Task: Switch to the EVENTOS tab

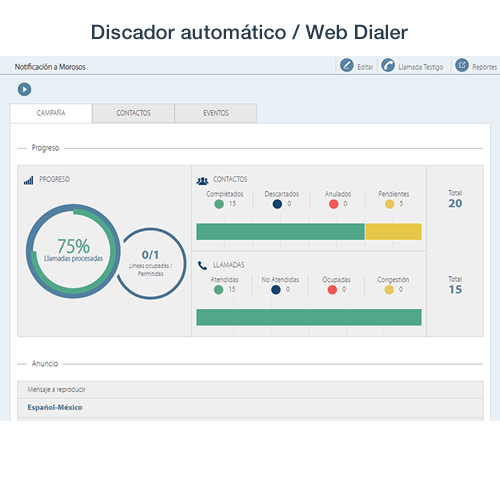Action: point(216,113)
